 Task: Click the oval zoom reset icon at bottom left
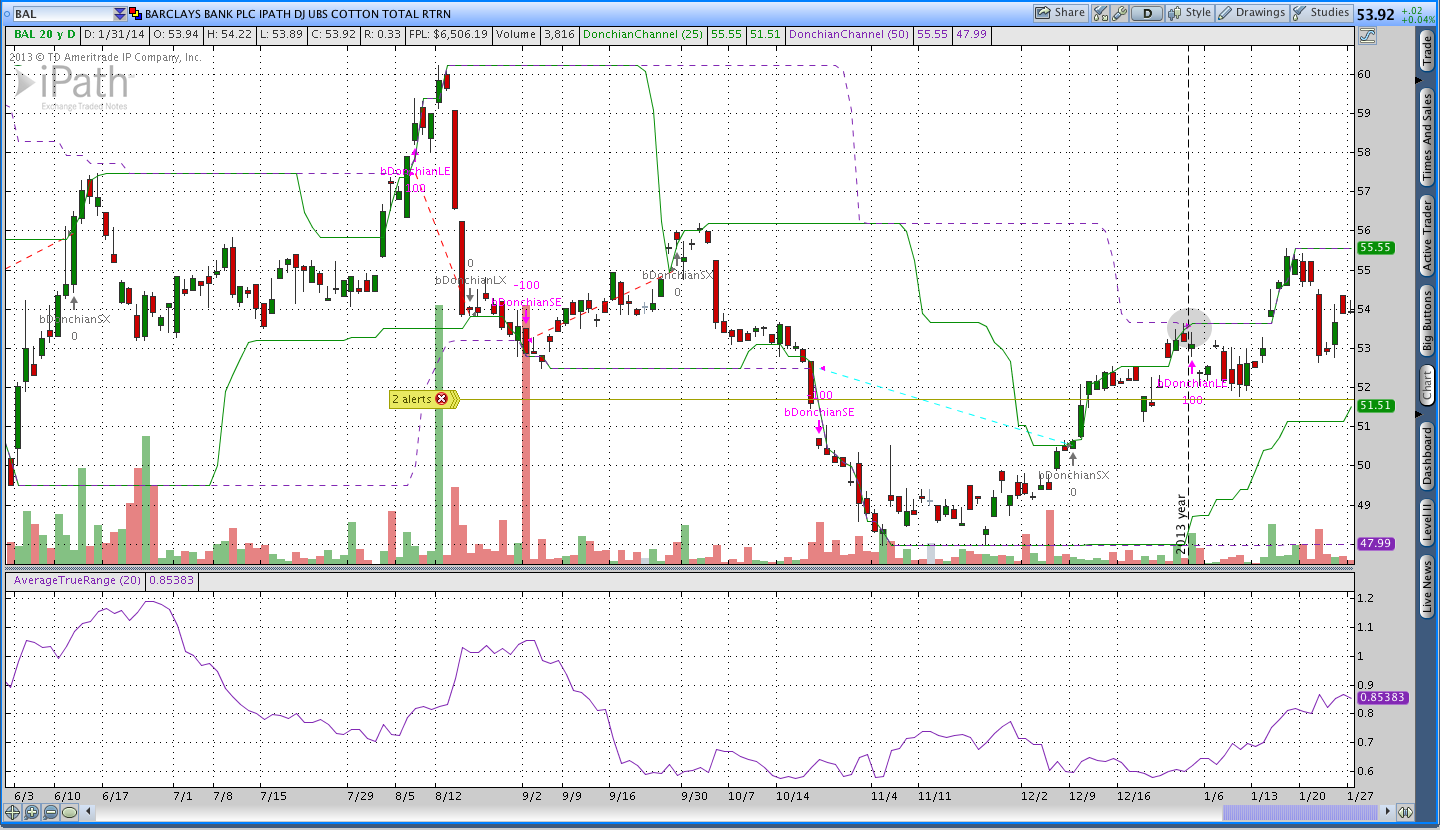70,812
